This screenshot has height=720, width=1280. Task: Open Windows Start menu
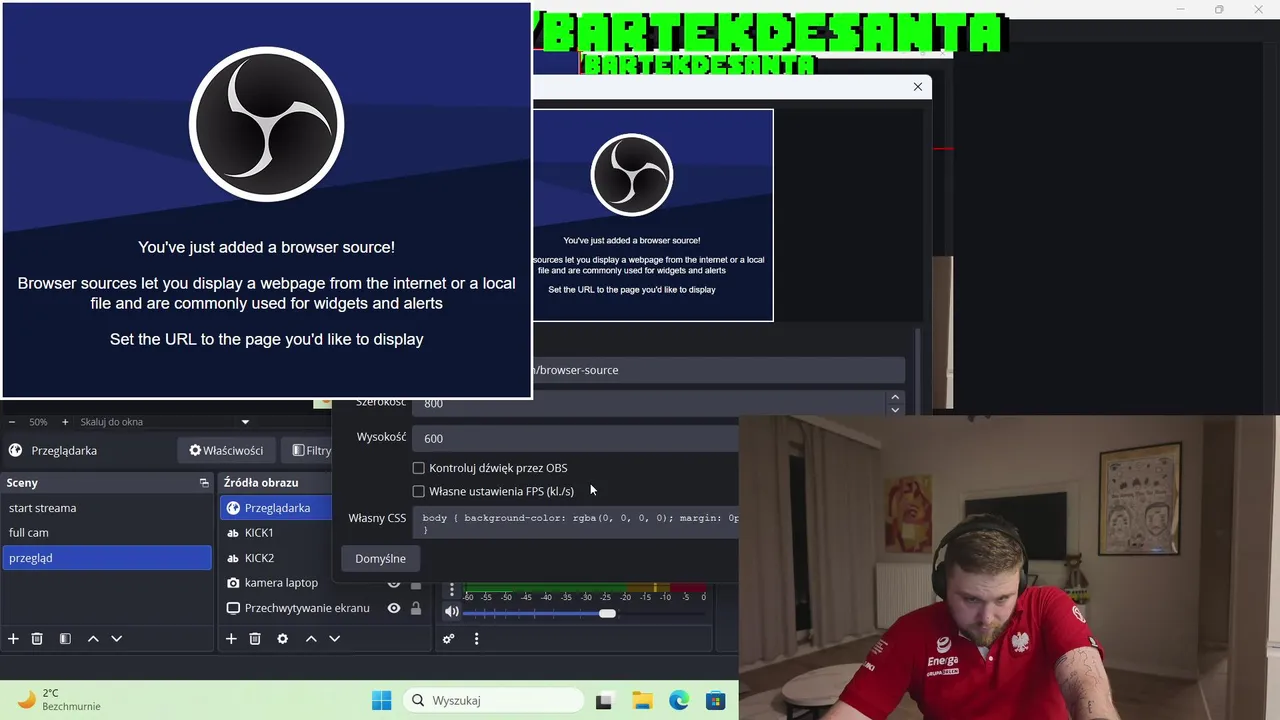(382, 701)
